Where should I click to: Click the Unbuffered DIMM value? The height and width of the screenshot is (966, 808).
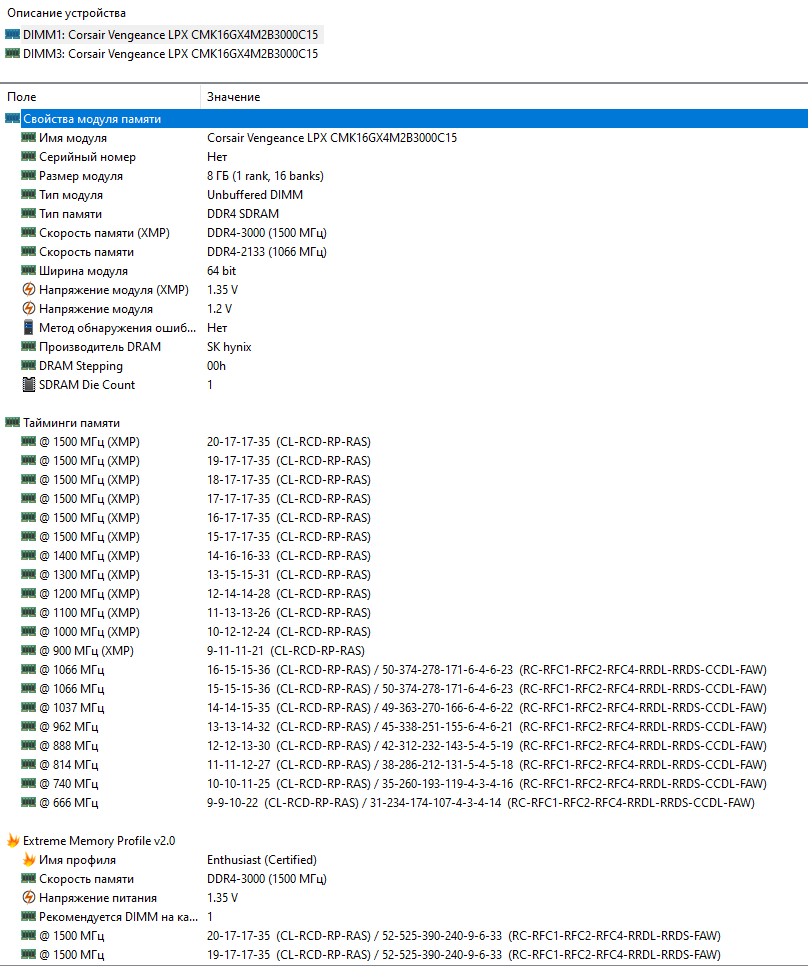[x=255, y=195]
